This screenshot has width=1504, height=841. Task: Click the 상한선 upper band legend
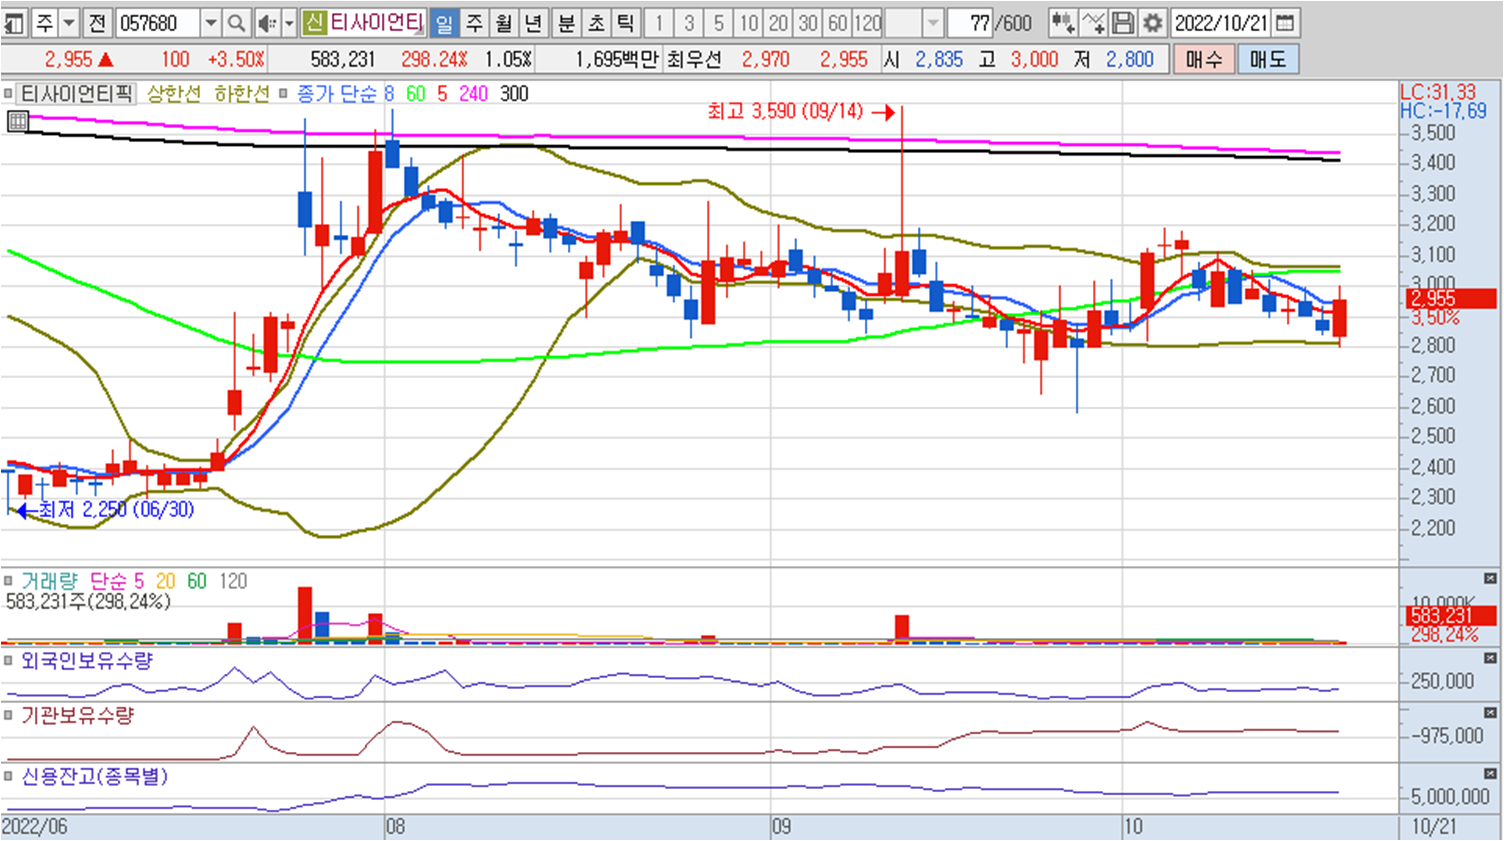[174, 93]
